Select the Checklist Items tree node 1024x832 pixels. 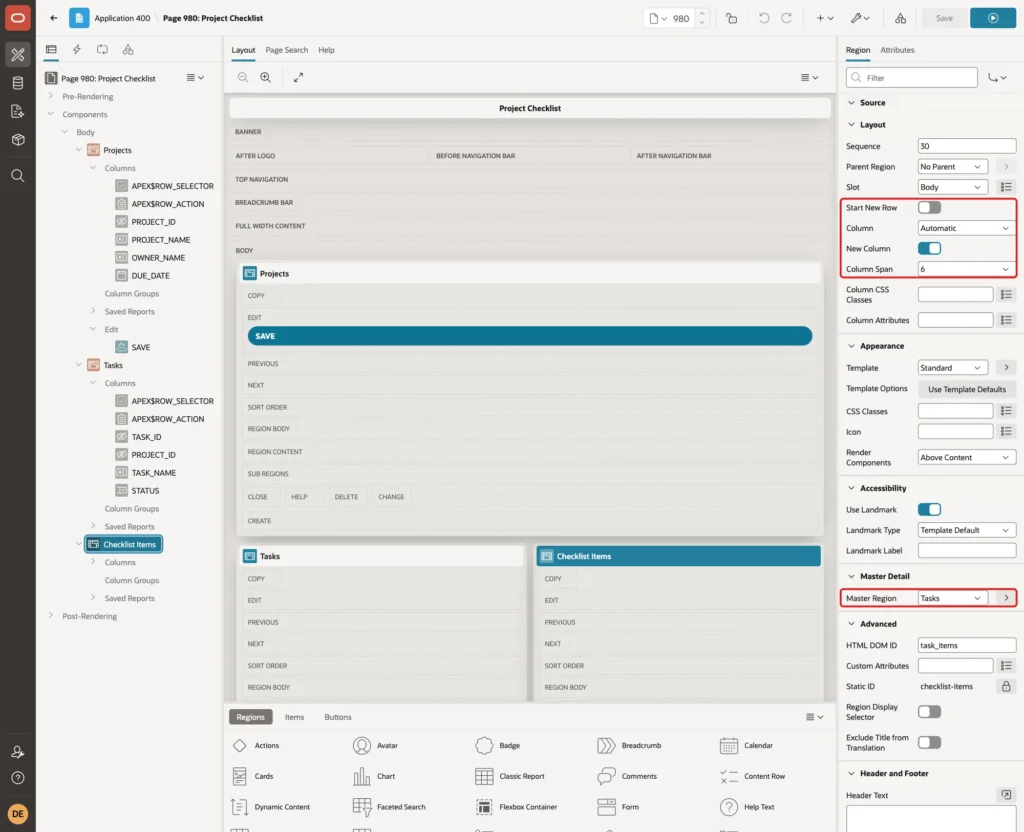point(123,545)
